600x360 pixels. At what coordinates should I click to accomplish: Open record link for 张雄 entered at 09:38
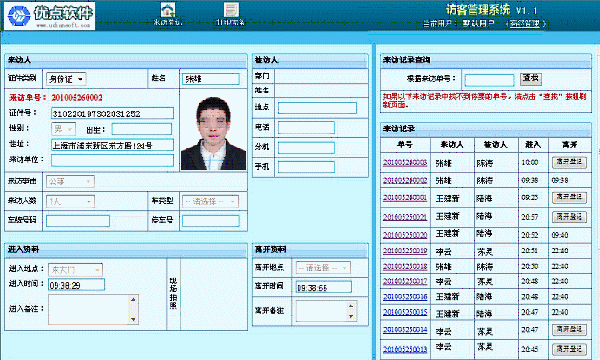405,180
